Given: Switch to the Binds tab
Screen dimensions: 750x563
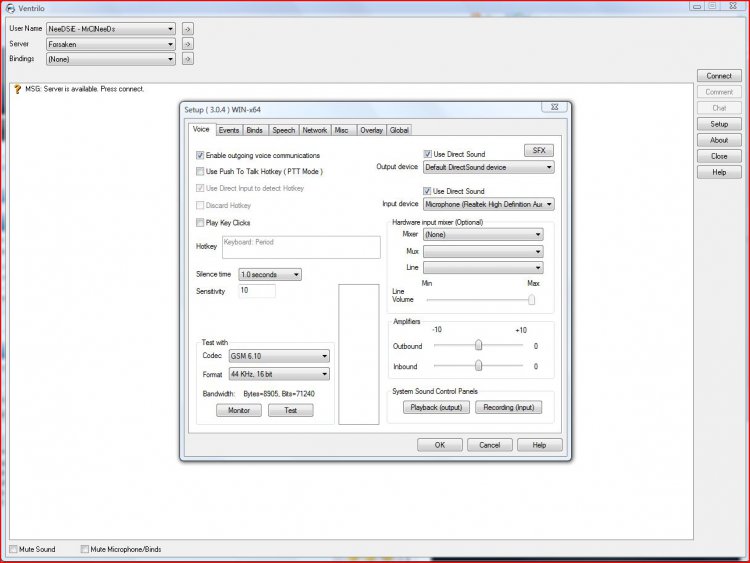Looking at the screenshot, I should 254,130.
